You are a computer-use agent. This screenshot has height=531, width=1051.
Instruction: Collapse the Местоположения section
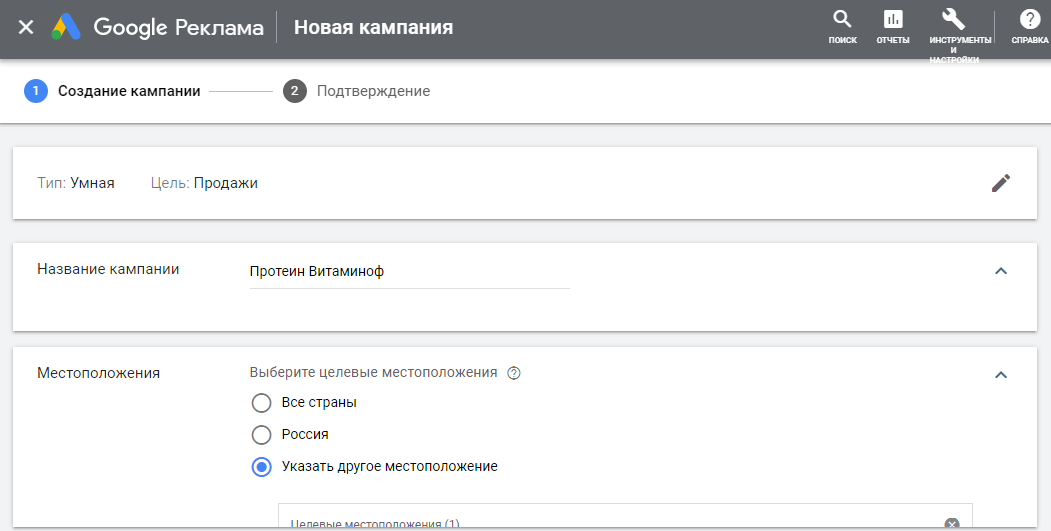tap(1001, 375)
